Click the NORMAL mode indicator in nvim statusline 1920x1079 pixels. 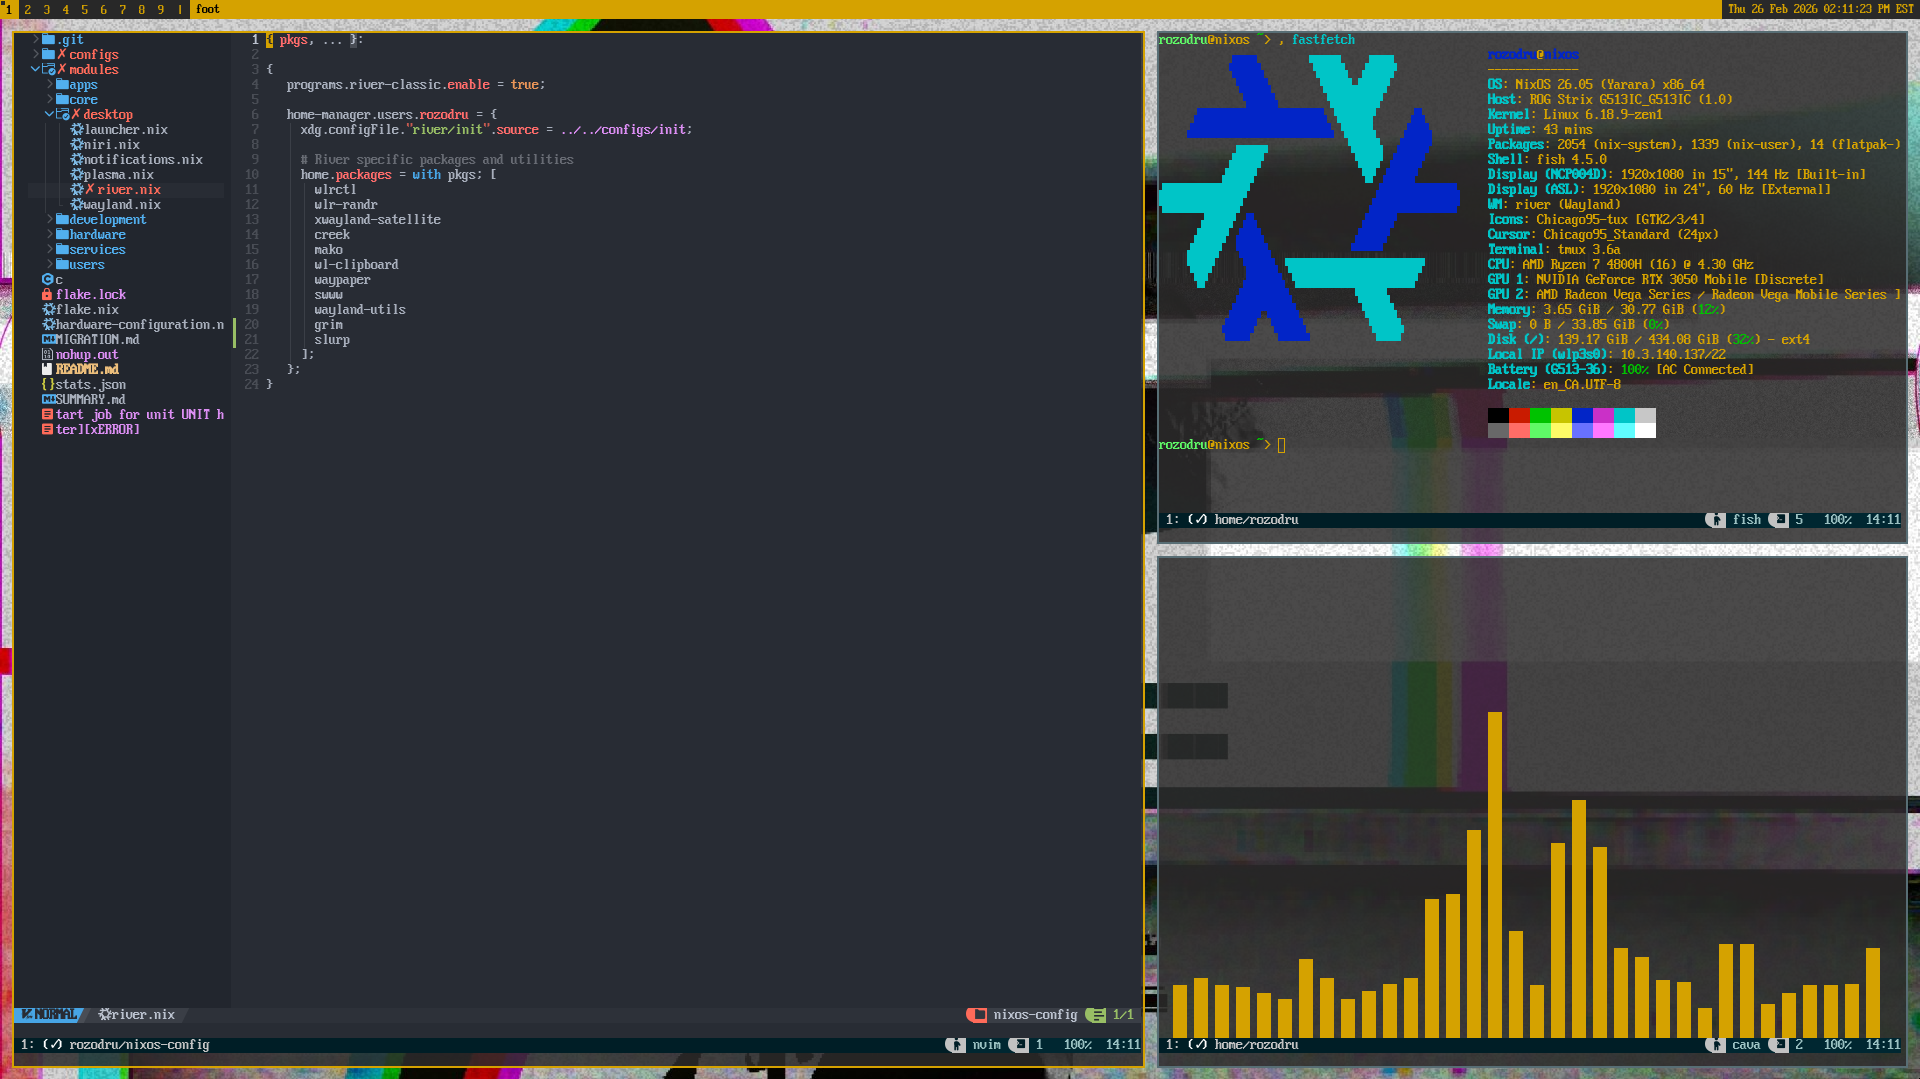pos(50,1015)
